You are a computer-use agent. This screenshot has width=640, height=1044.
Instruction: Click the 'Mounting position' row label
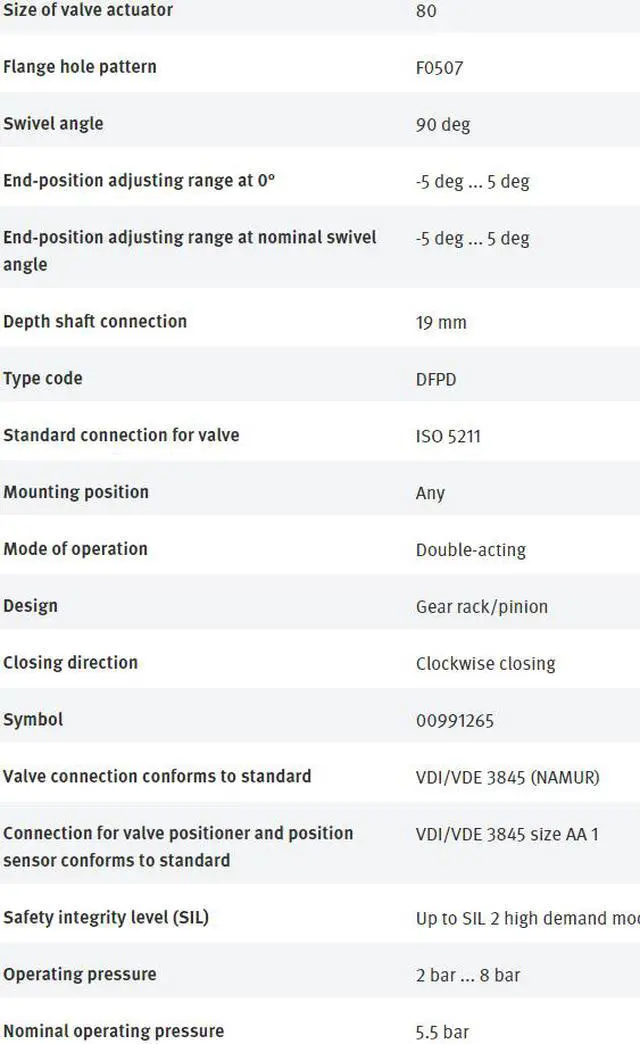[76, 492]
